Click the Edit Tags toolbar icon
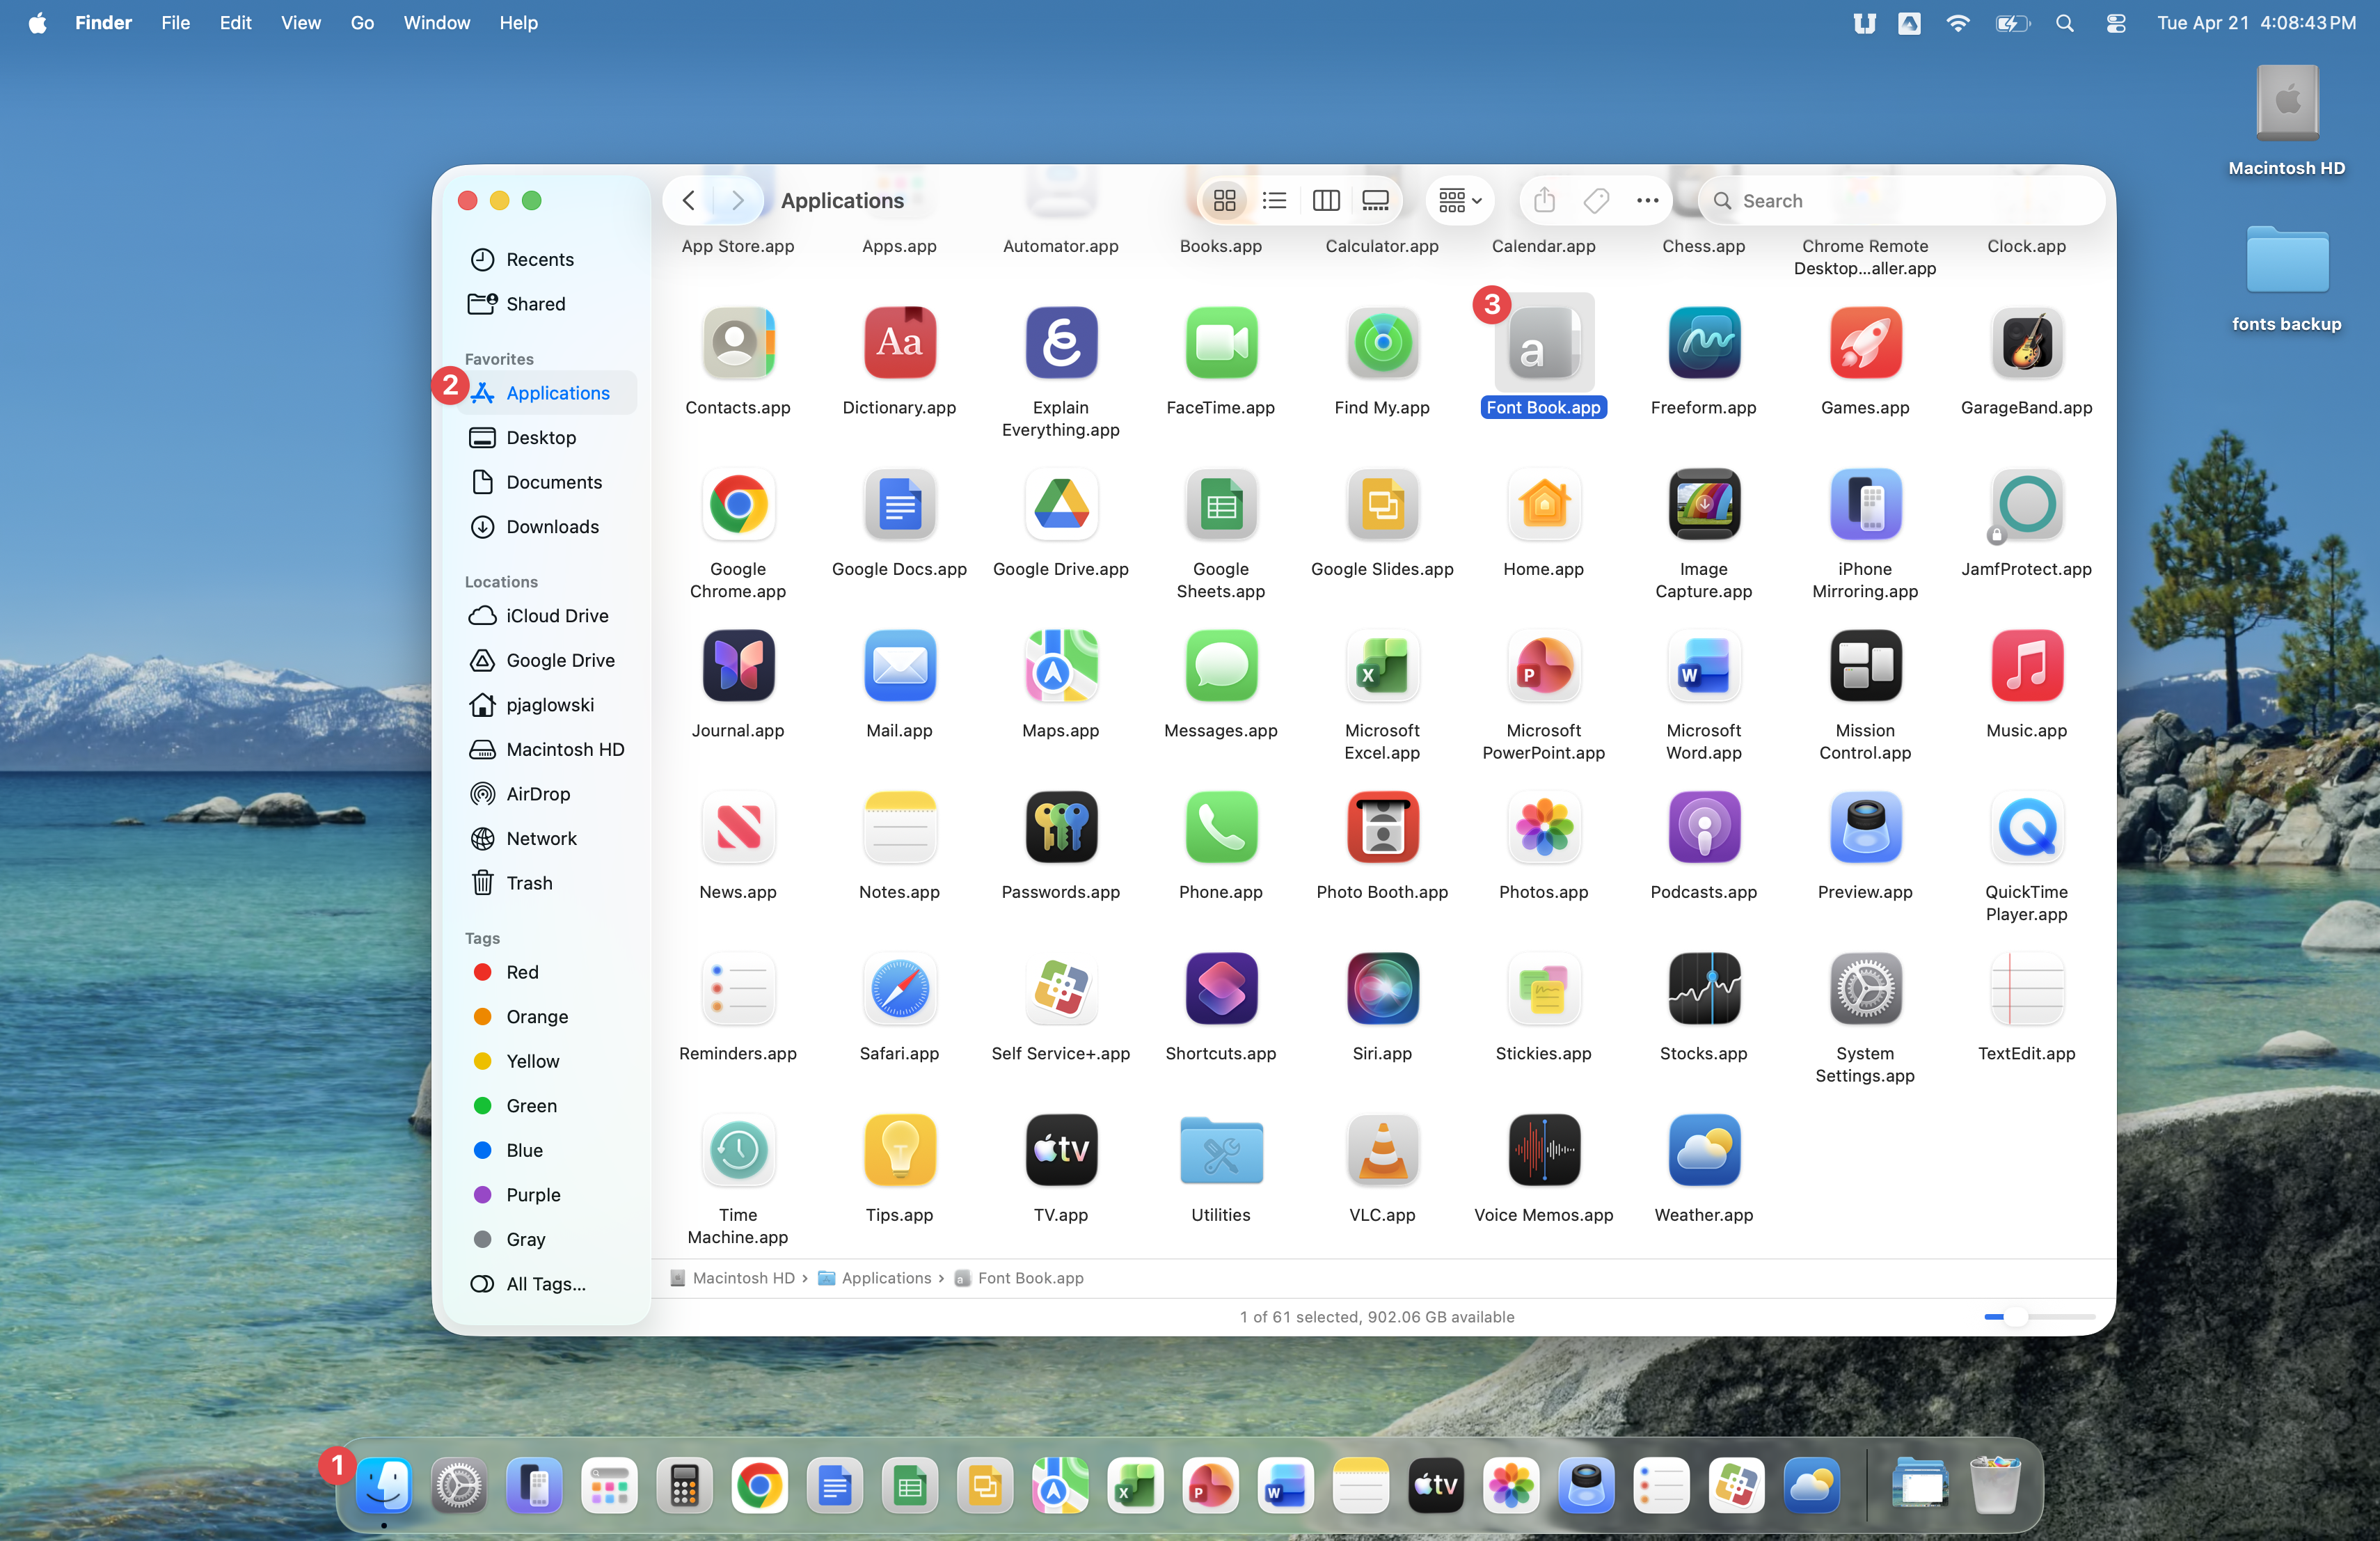Image resolution: width=2380 pixels, height=1541 pixels. point(1596,201)
